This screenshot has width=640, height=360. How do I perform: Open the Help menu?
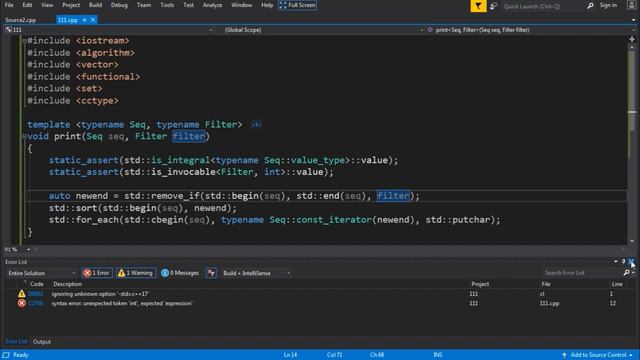pos(267,5)
